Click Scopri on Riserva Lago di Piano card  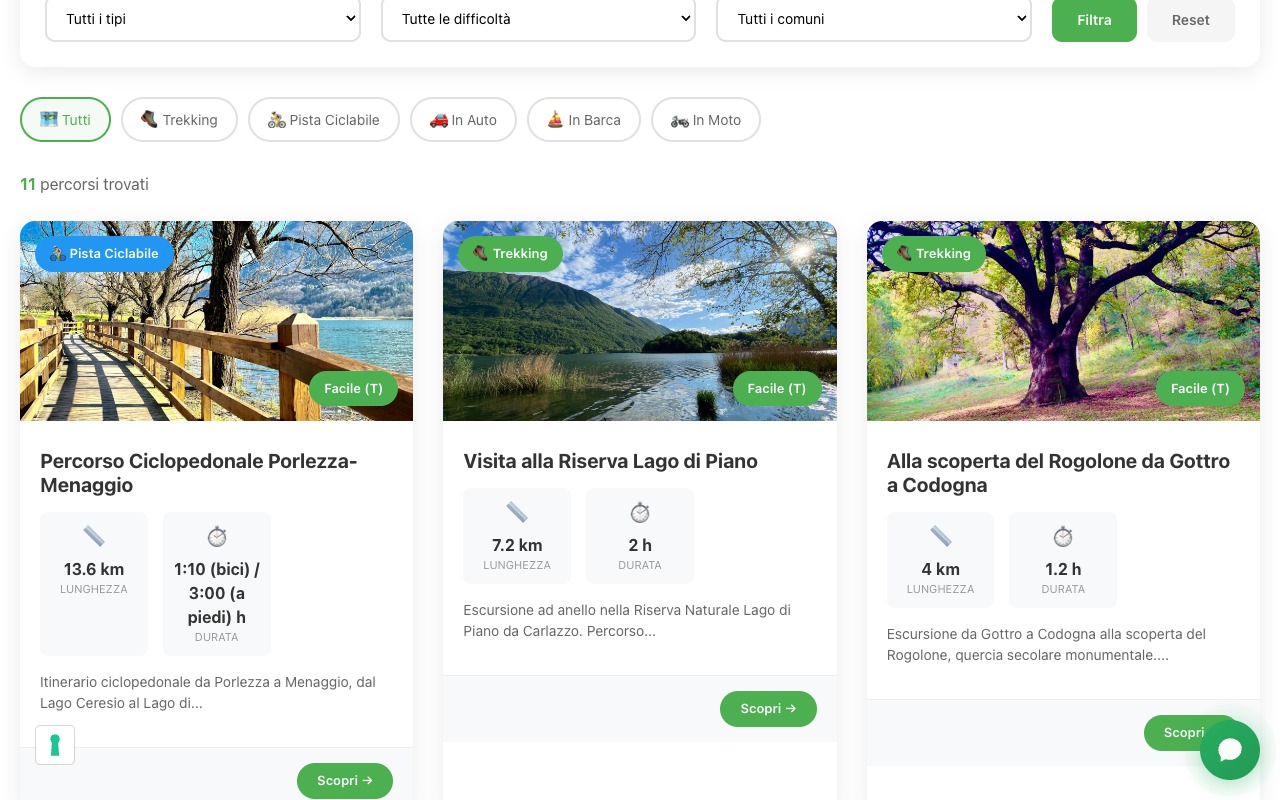coord(768,709)
